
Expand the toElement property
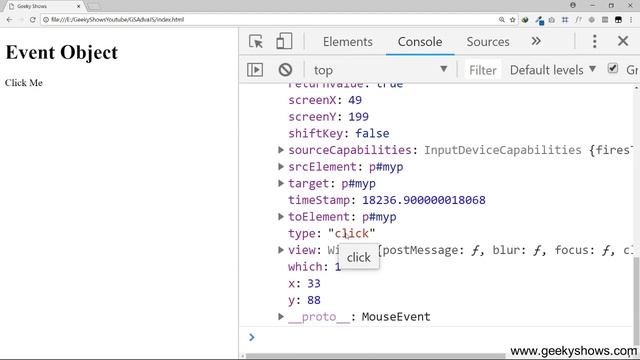tap(281, 217)
